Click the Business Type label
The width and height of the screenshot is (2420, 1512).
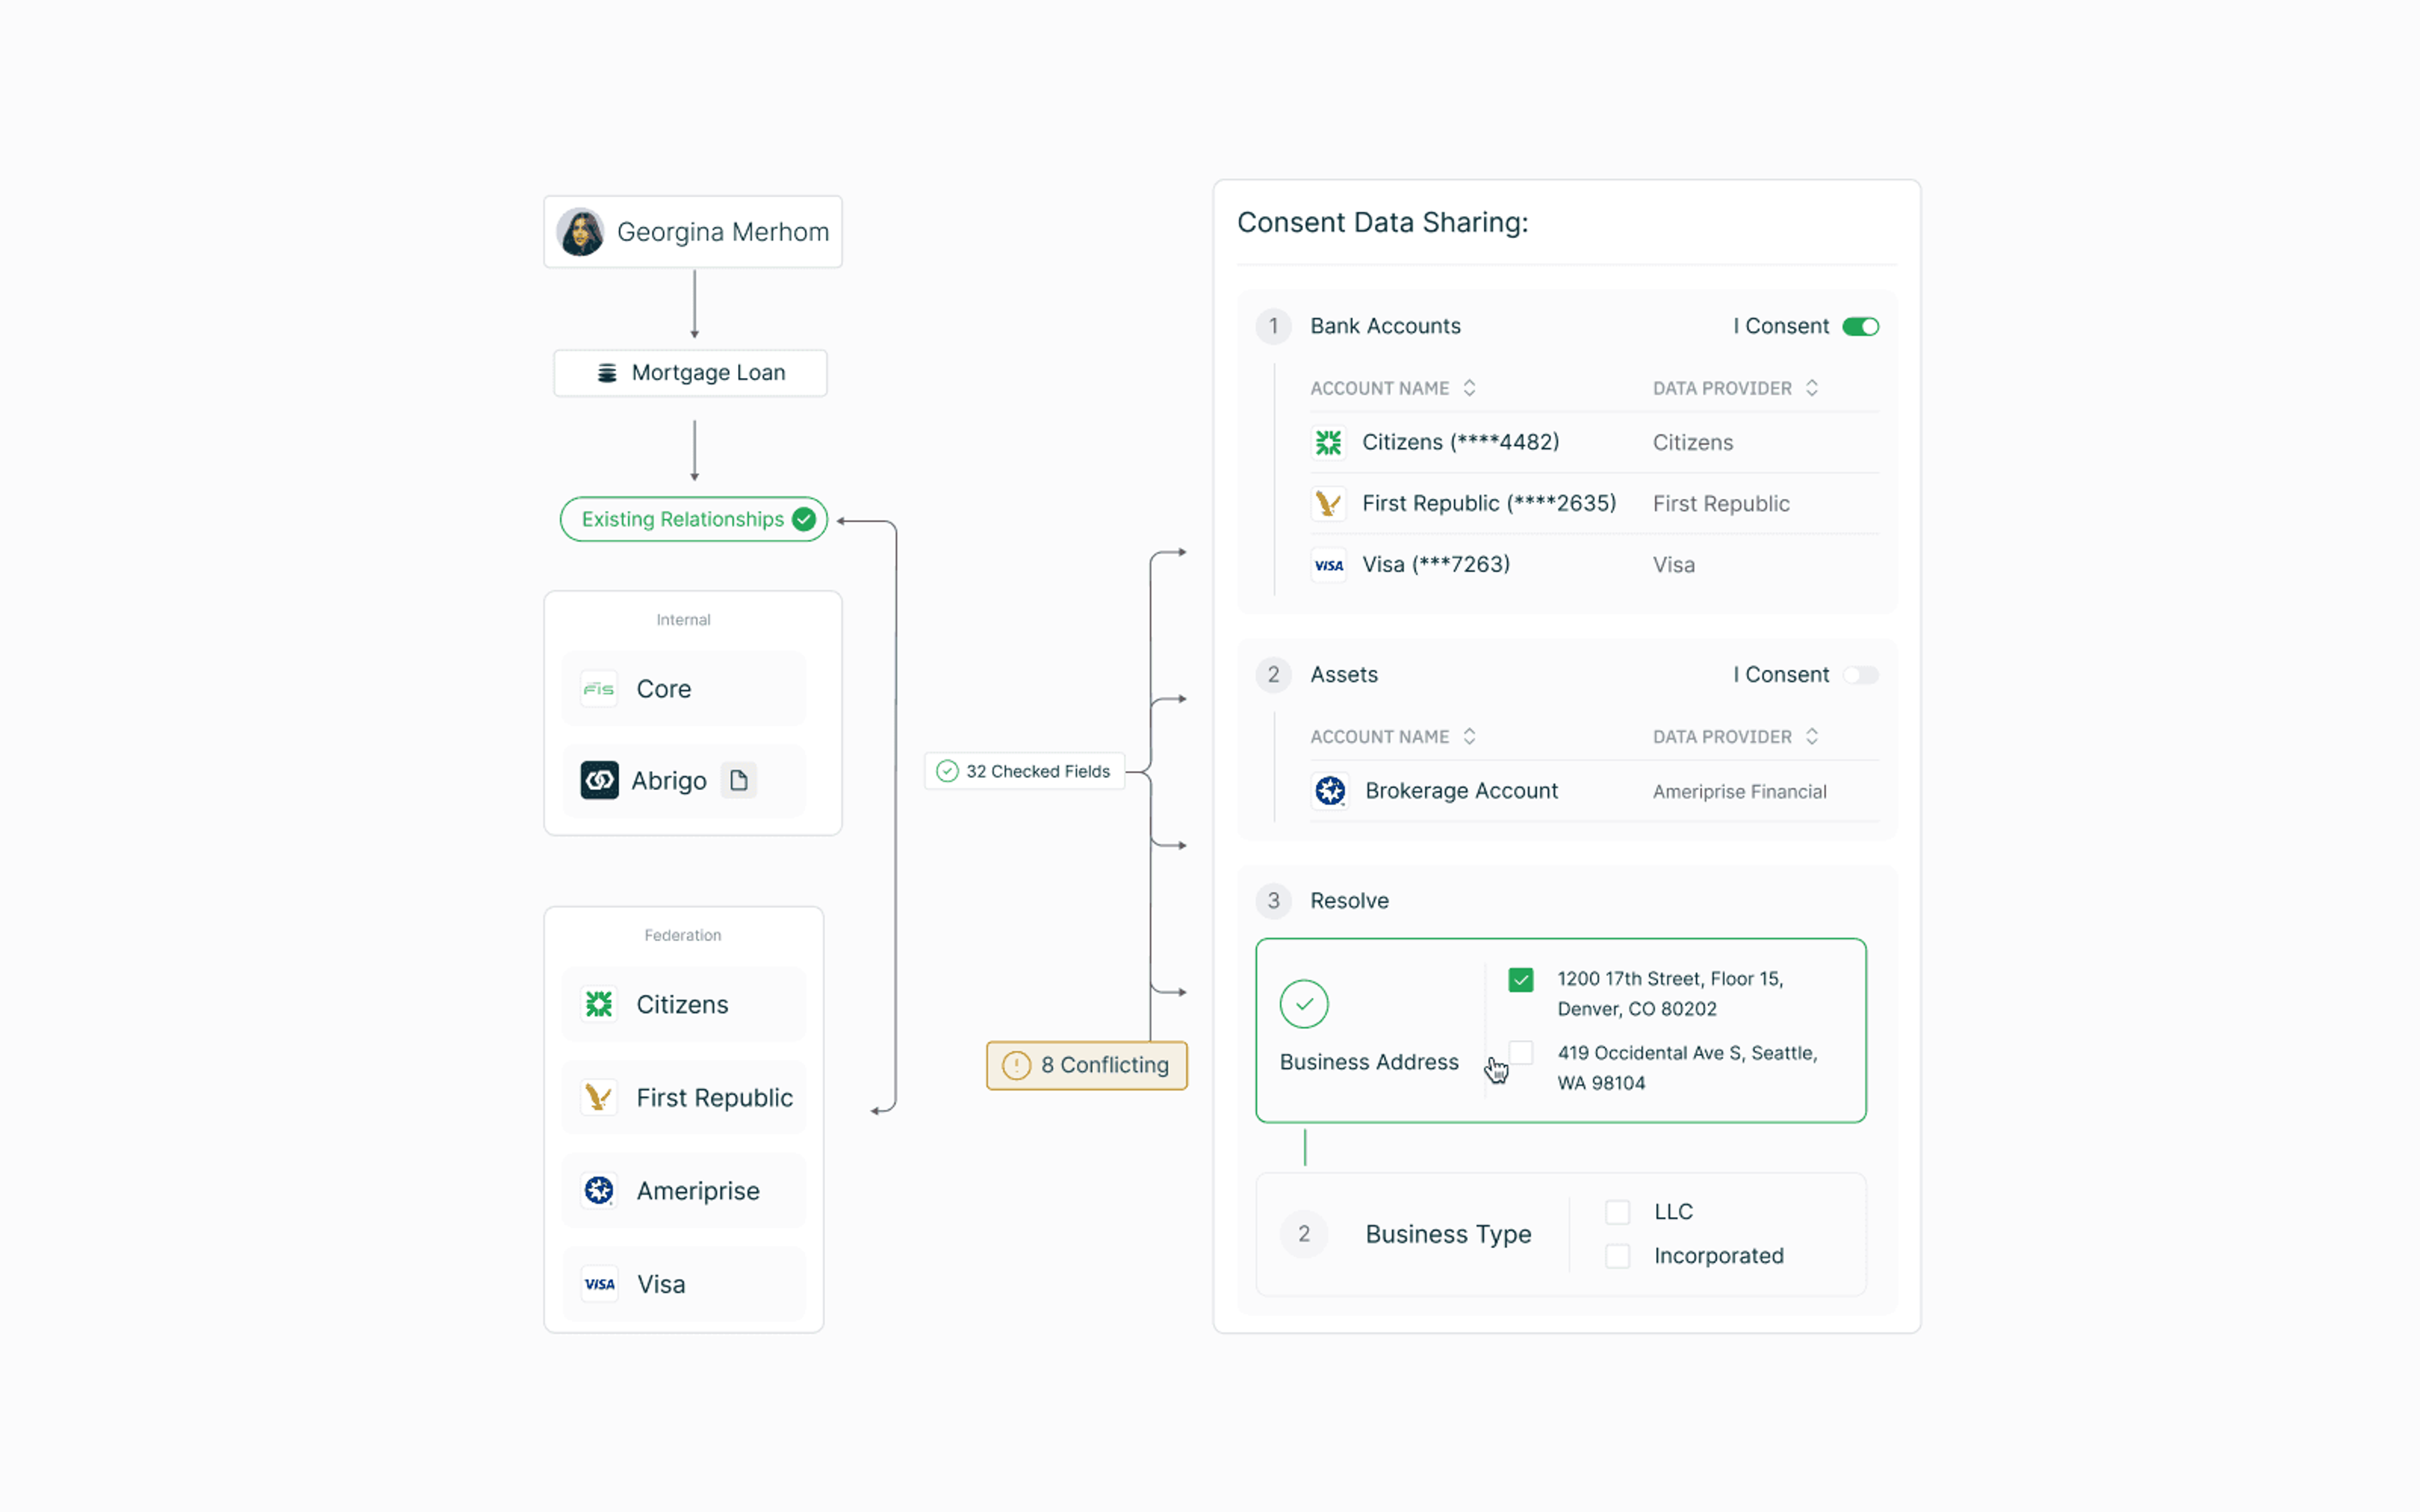[x=1448, y=1234]
